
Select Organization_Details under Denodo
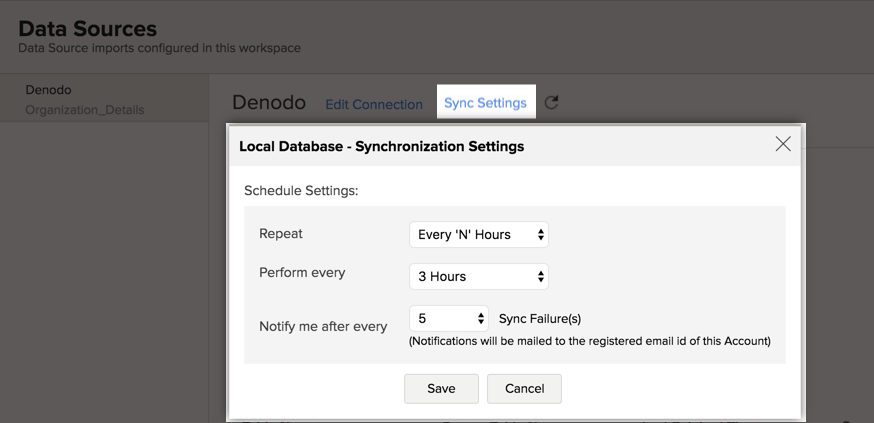(85, 110)
